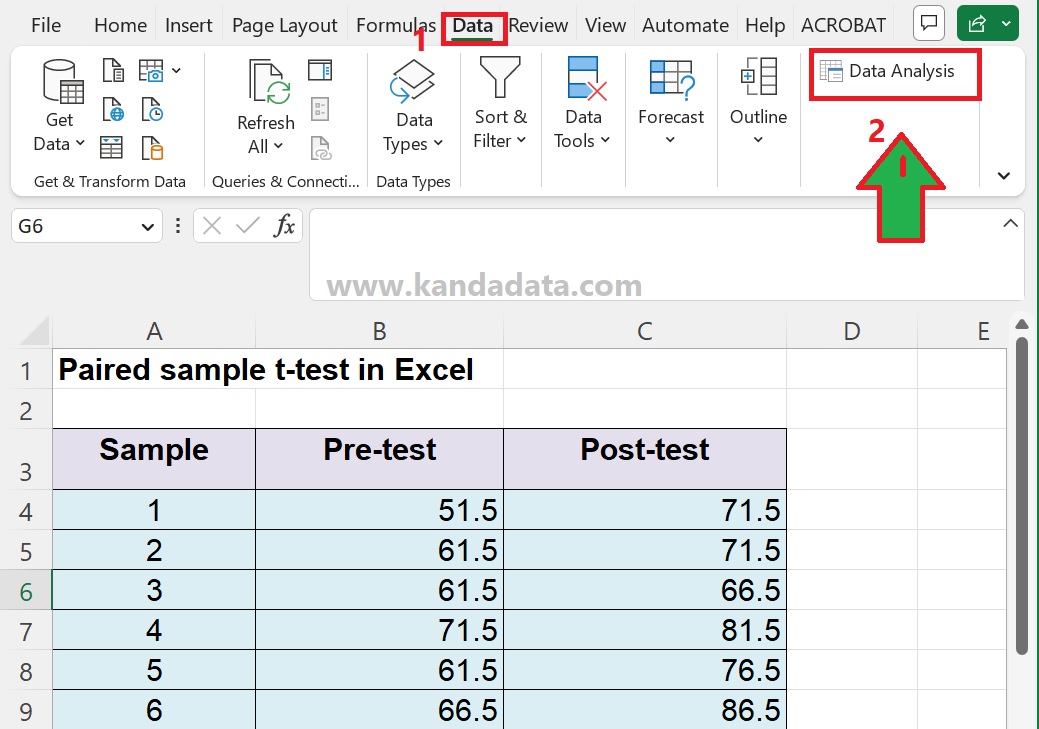Select row 3 header
Image resolution: width=1039 pixels, height=729 pixels.
tap(26, 459)
